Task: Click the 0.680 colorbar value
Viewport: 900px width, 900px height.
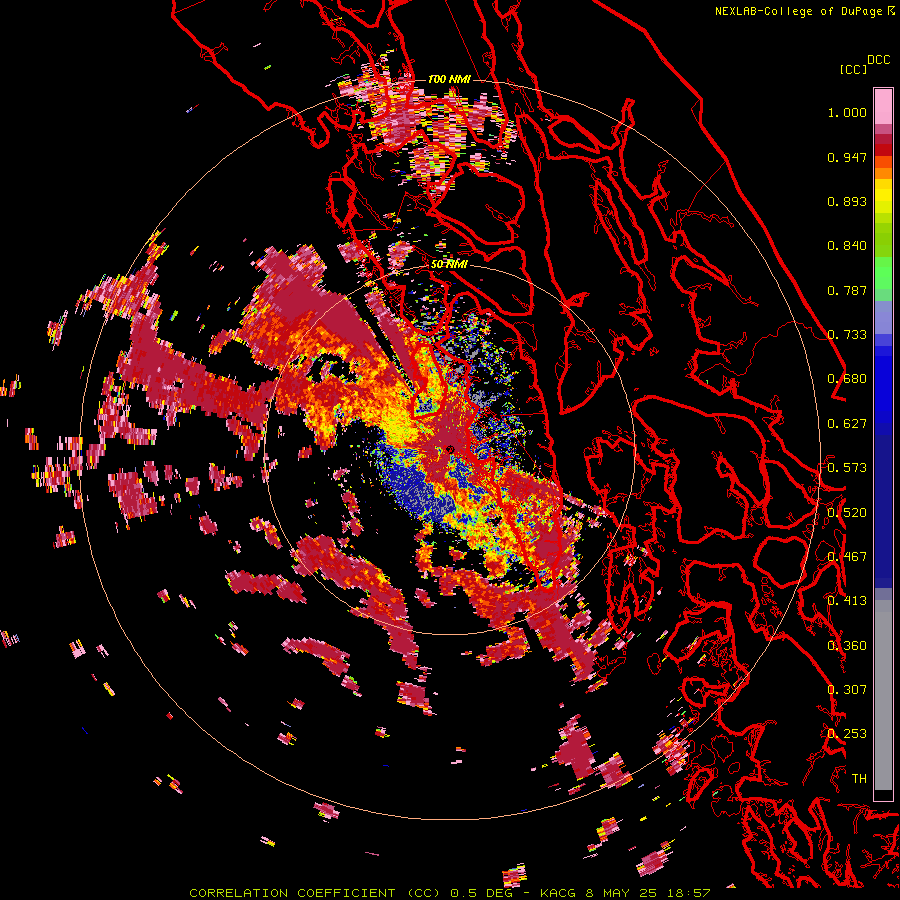Action: pos(847,379)
